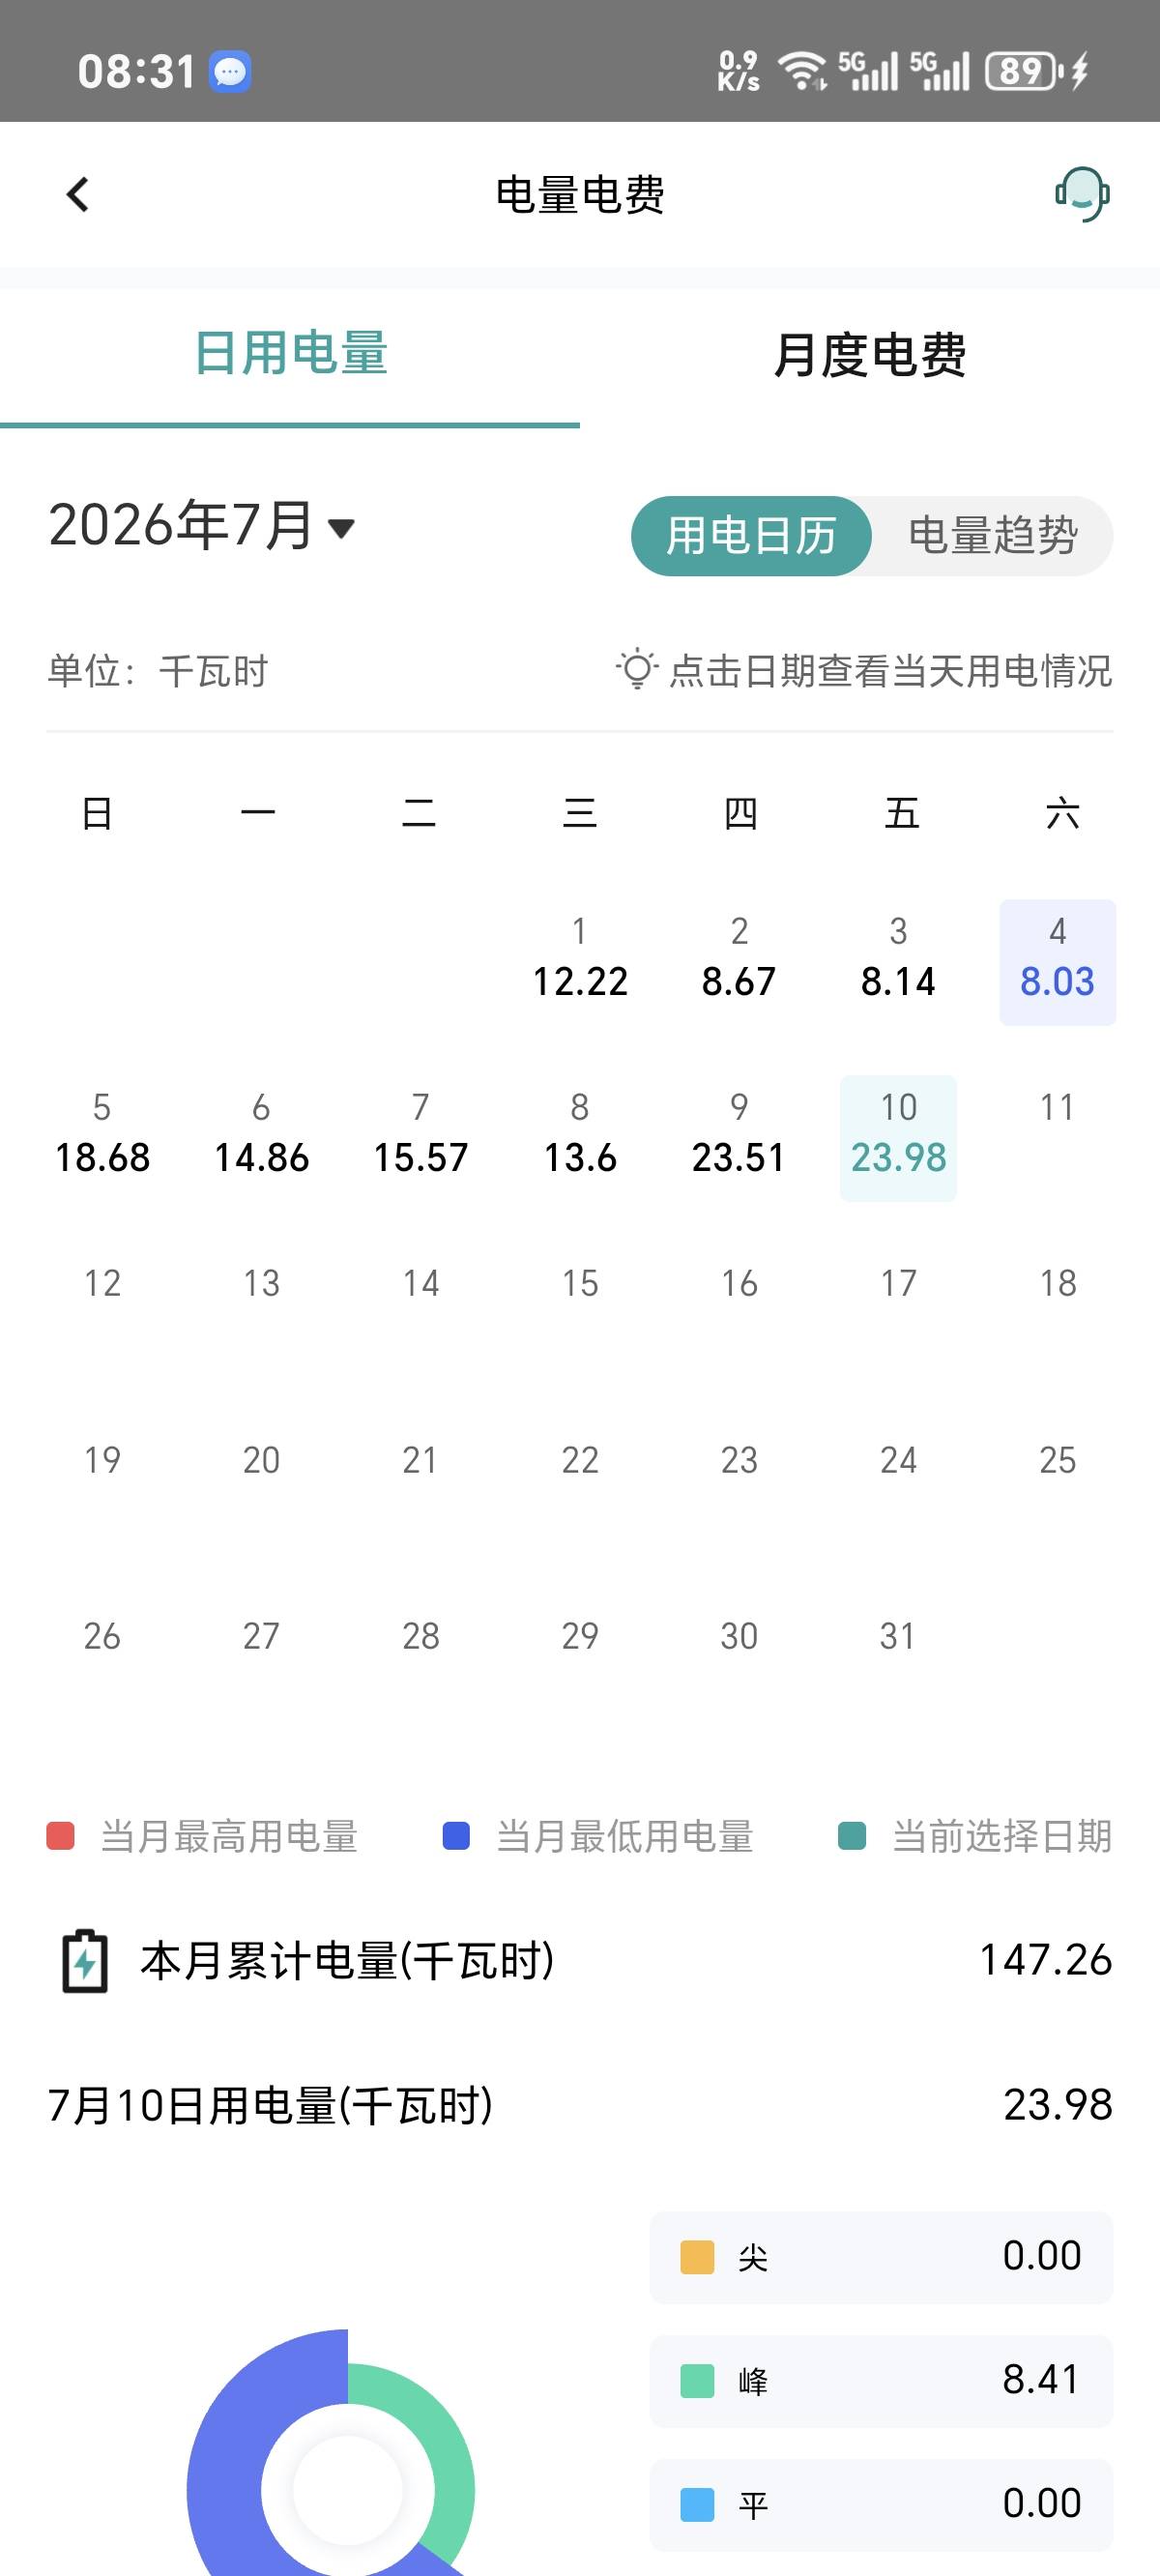Tap the messaging notification icon in status bar
1160x2576 pixels.
tap(230, 72)
